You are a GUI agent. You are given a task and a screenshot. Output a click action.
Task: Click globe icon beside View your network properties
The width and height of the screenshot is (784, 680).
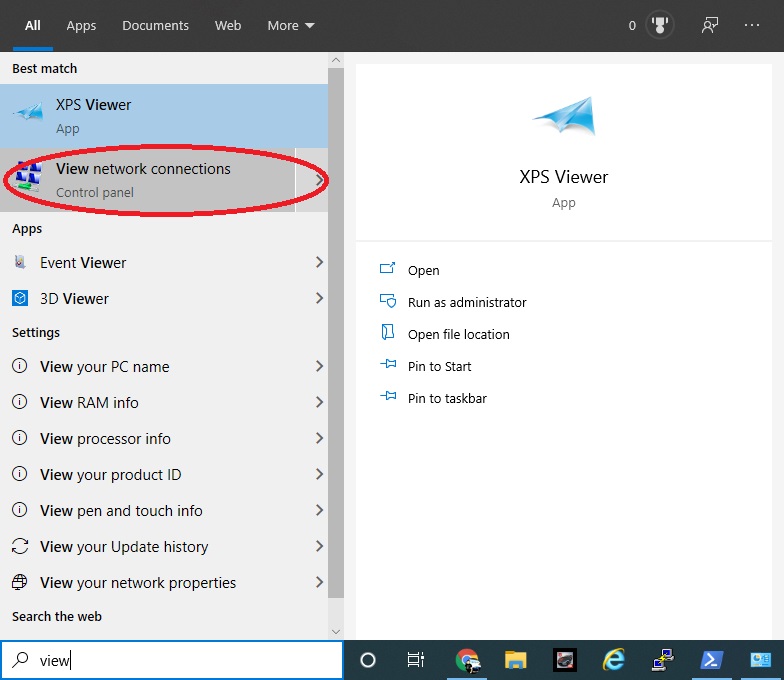[20, 582]
